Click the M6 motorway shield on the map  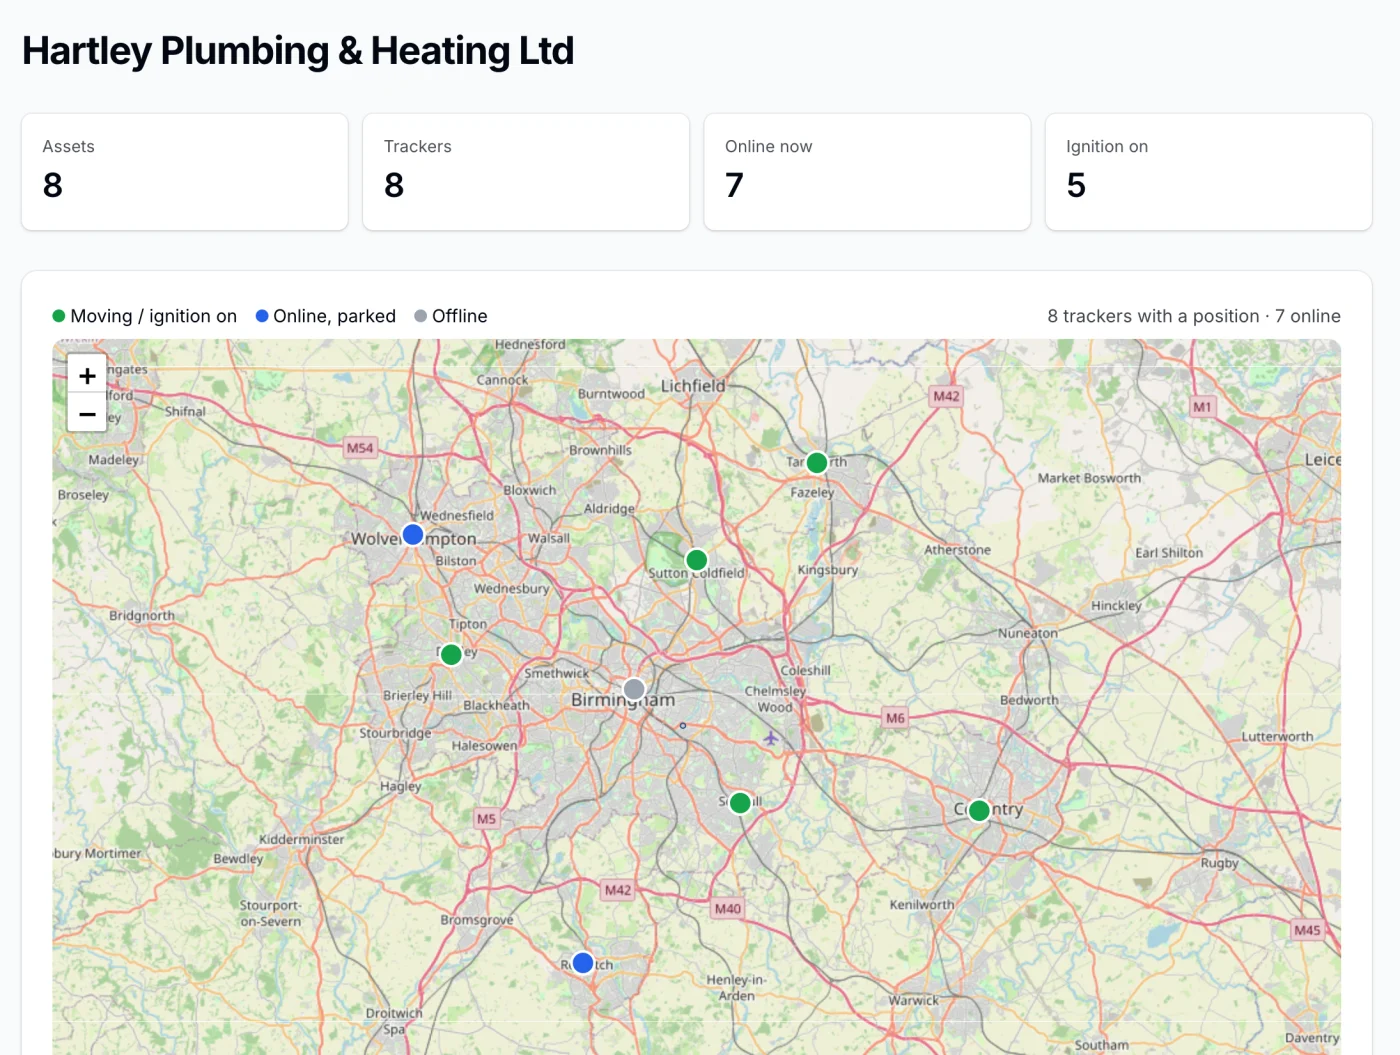tap(895, 718)
